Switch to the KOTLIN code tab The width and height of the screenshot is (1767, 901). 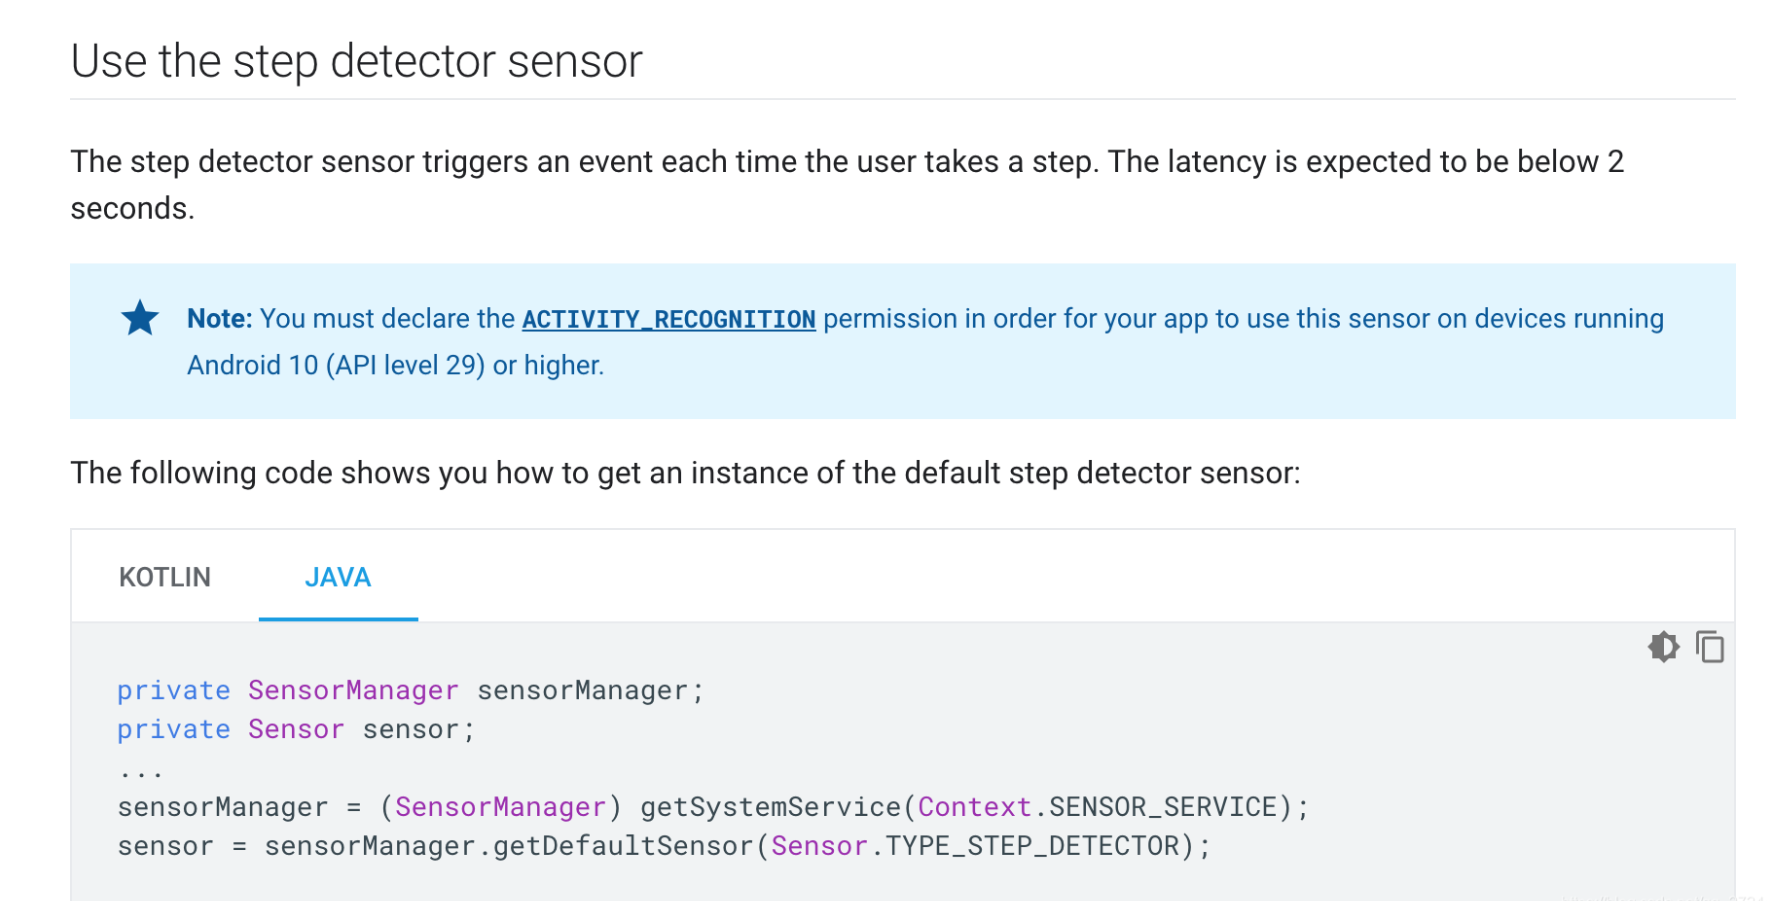(165, 577)
